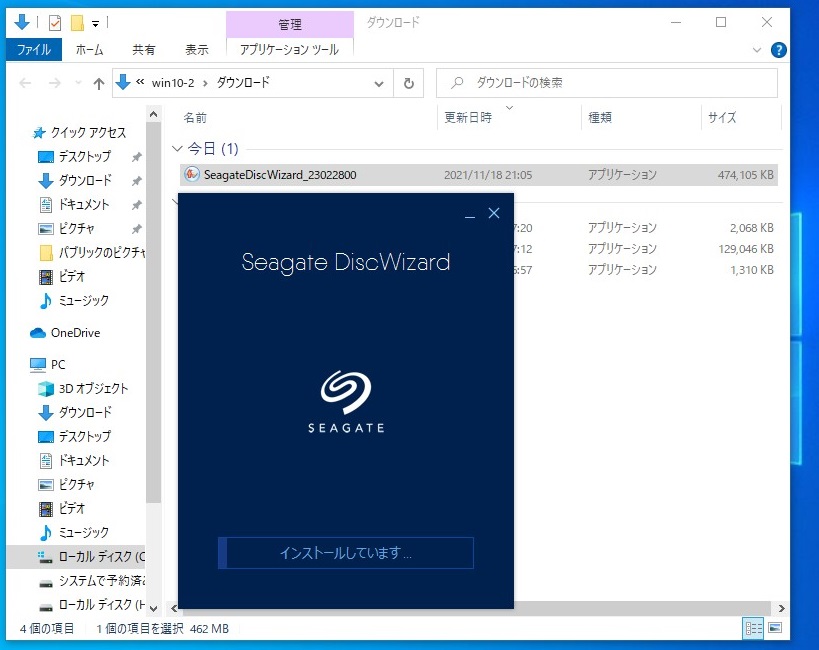
Task: Collapse the Today (1) group
Action: pyautogui.click(x=177, y=149)
